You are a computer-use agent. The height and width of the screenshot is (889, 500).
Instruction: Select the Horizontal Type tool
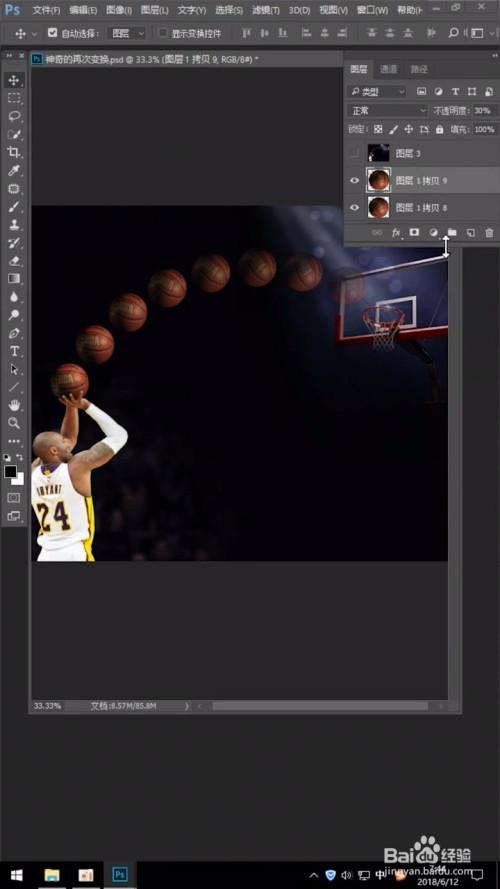[14, 351]
